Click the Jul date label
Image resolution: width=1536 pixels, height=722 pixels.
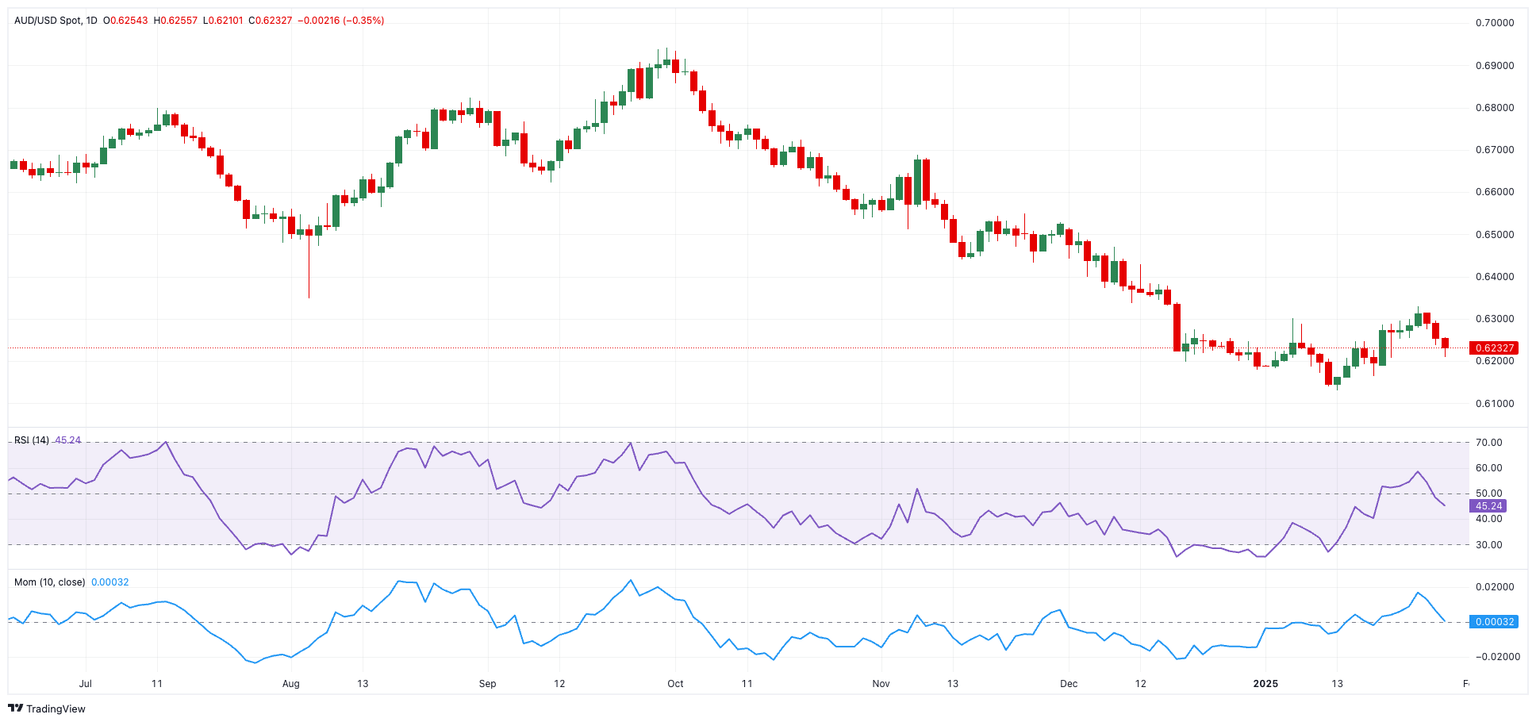[85, 684]
